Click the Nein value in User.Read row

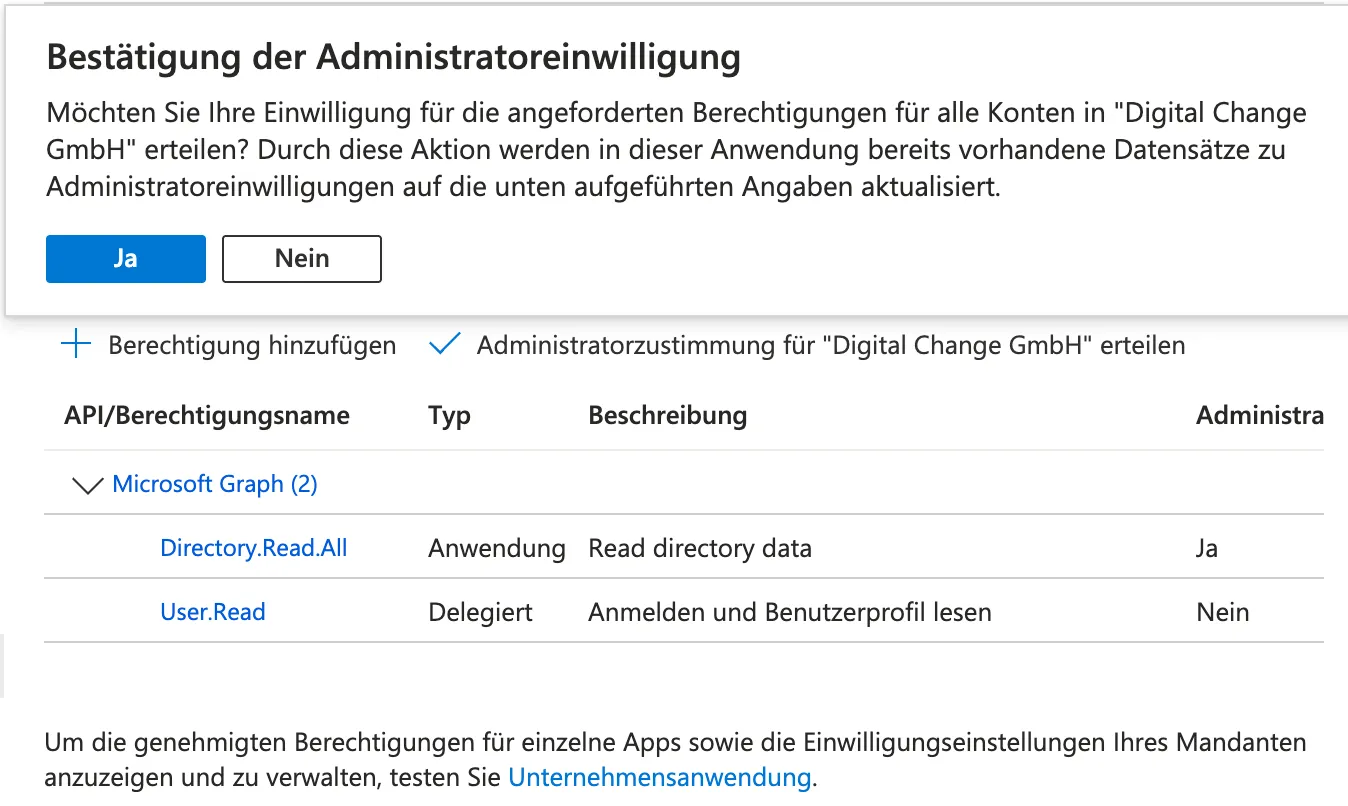point(1223,613)
